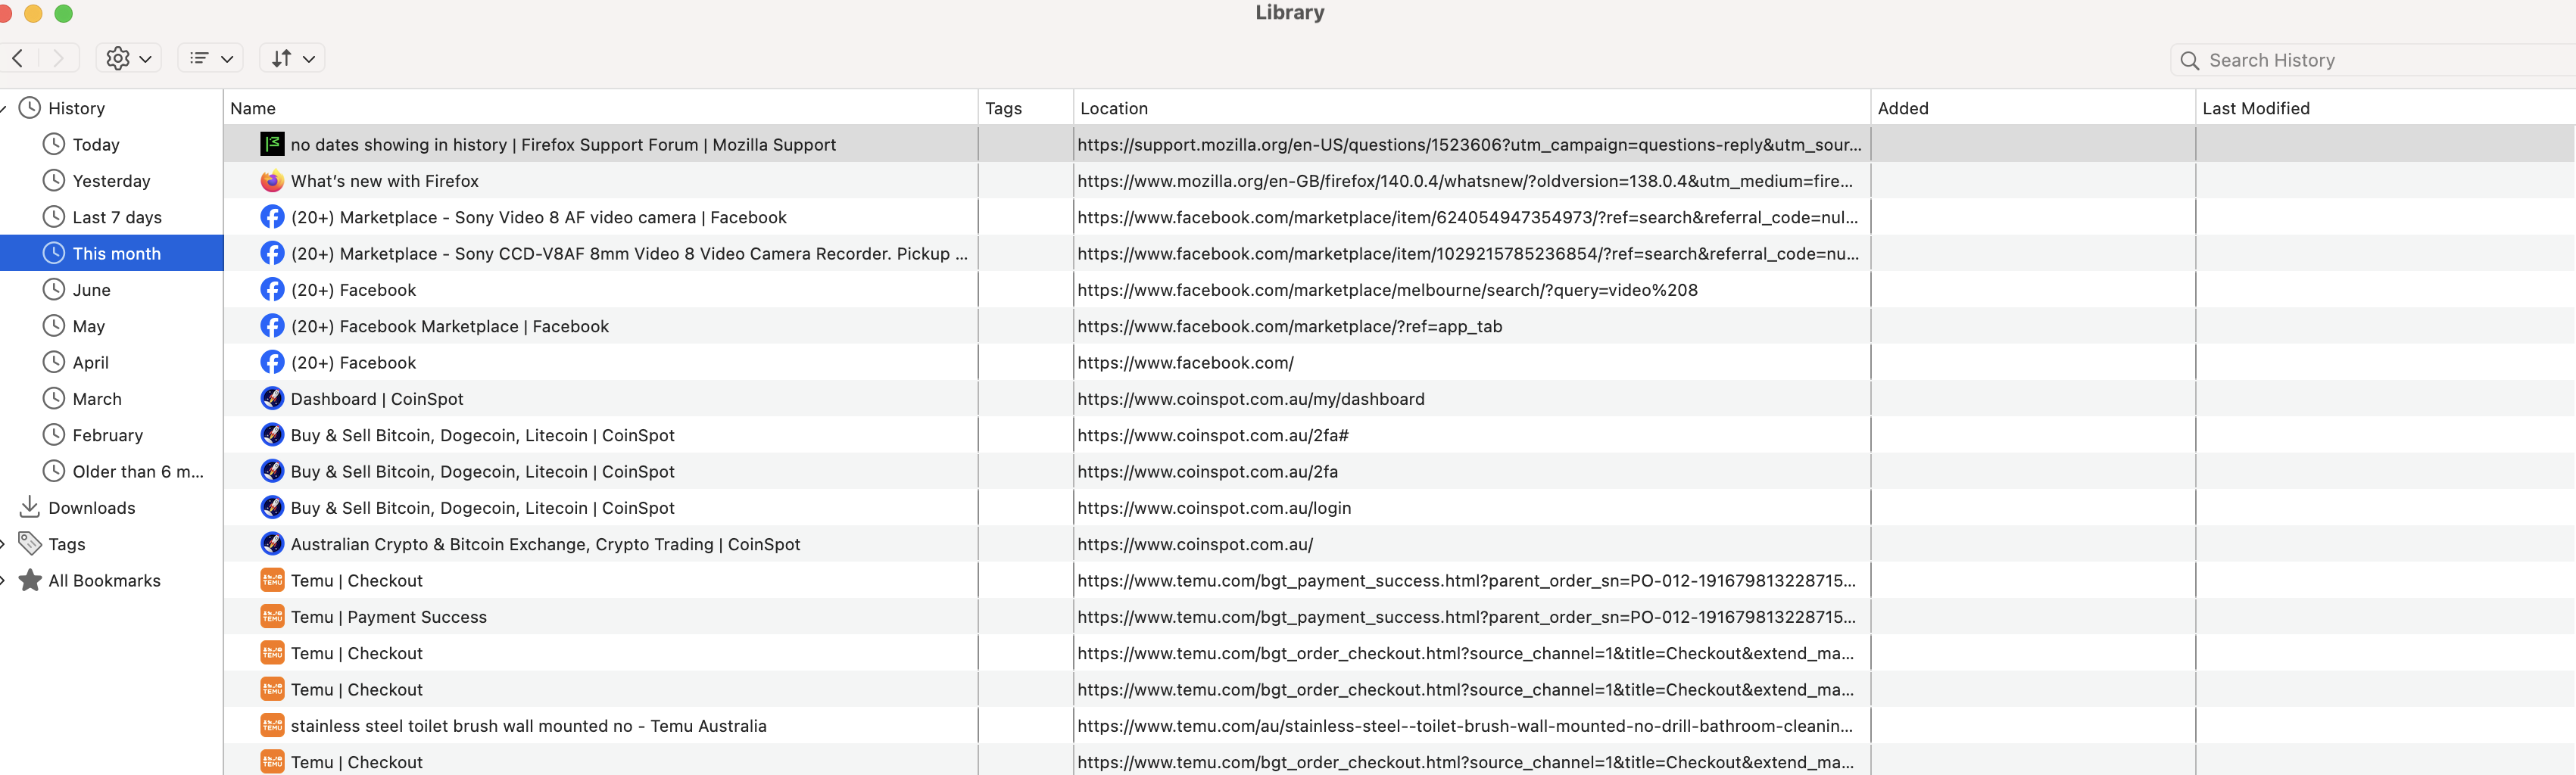Open June history folder
This screenshot has height=775, width=2576.
click(91, 290)
